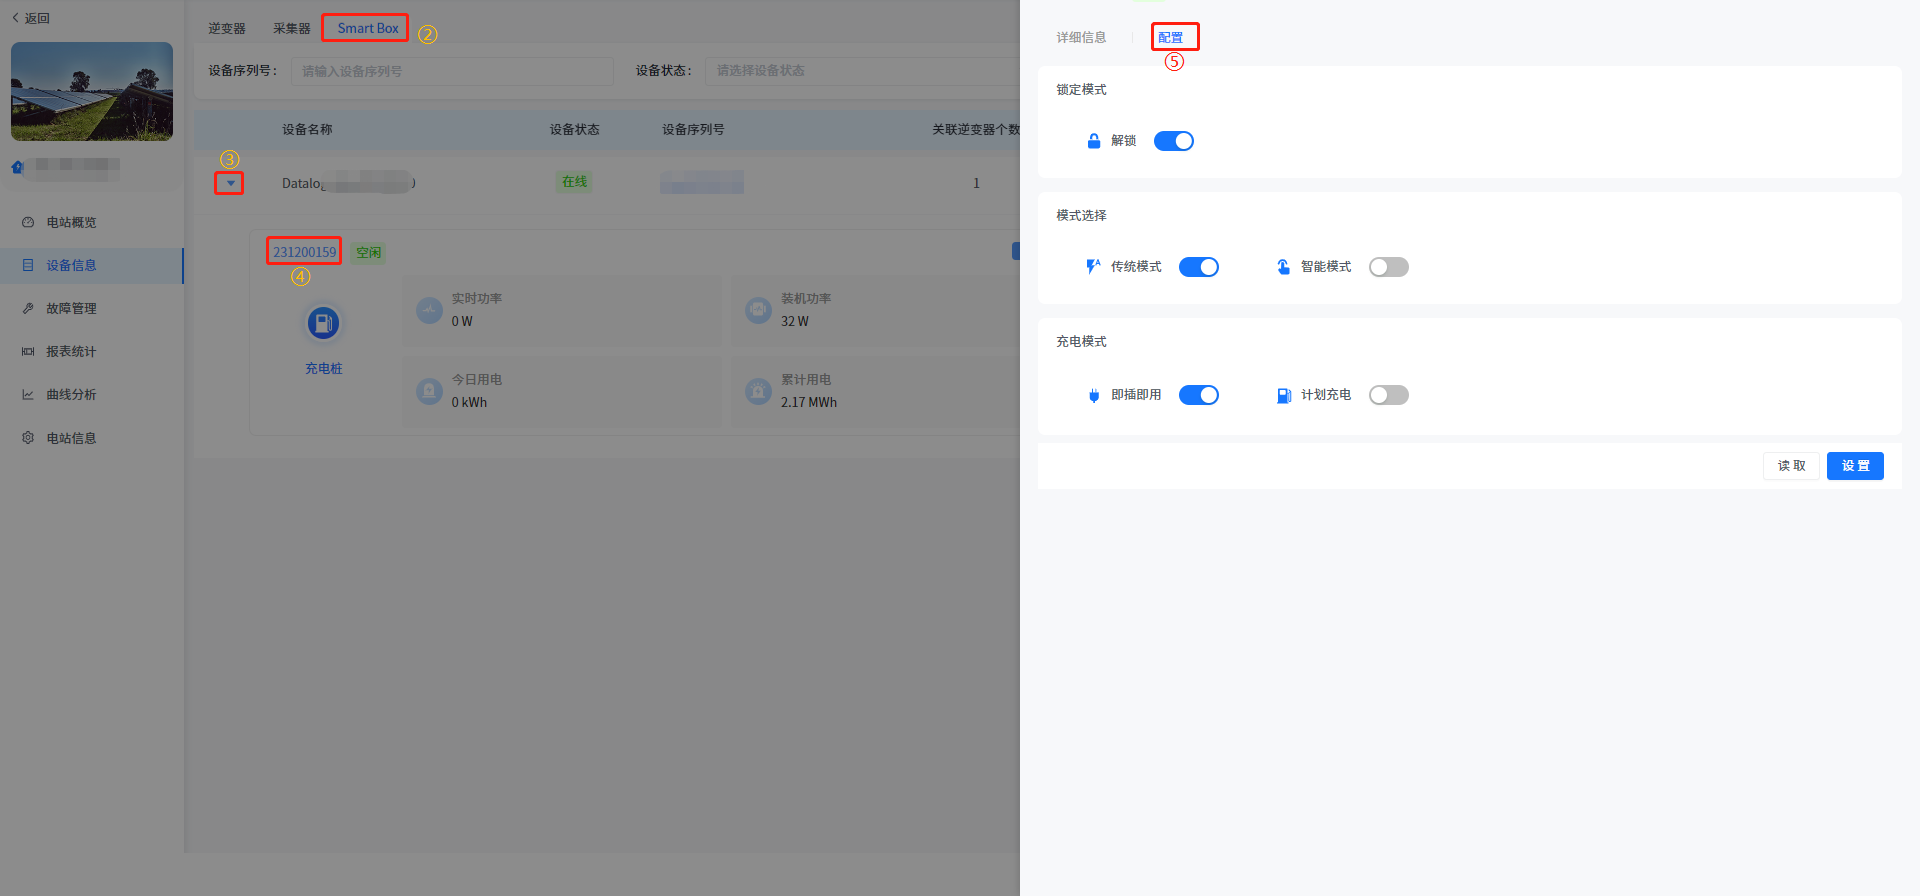Screen dimensions: 1920x896
Task: Click the 累计用电 card icon
Action: [759, 391]
